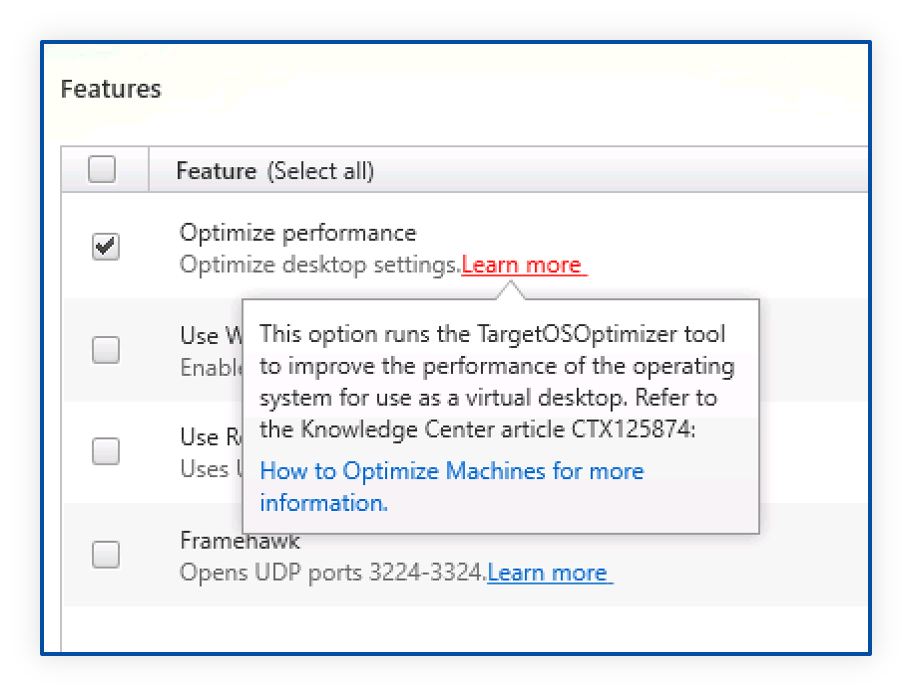
Task: Click the 'Optimize desktop settings.' description text
Action: [x=319, y=265]
